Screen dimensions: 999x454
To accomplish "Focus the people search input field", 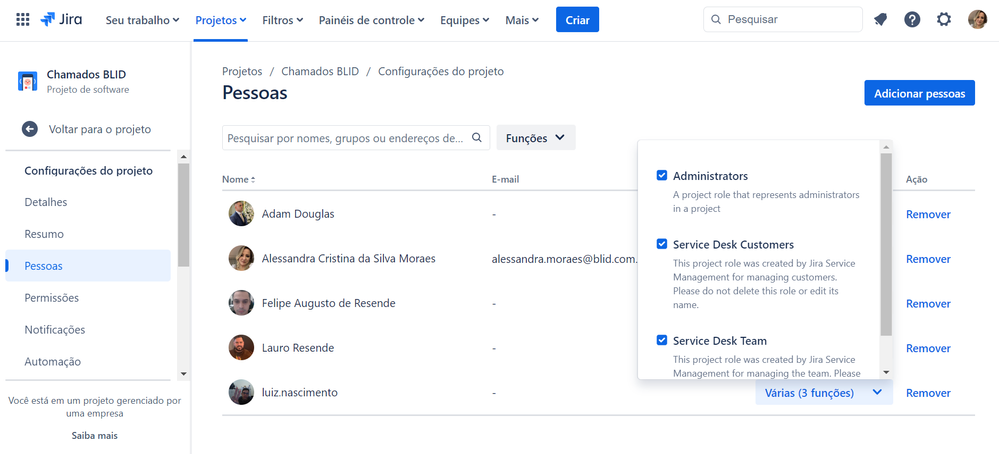I will tap(356, 138).
